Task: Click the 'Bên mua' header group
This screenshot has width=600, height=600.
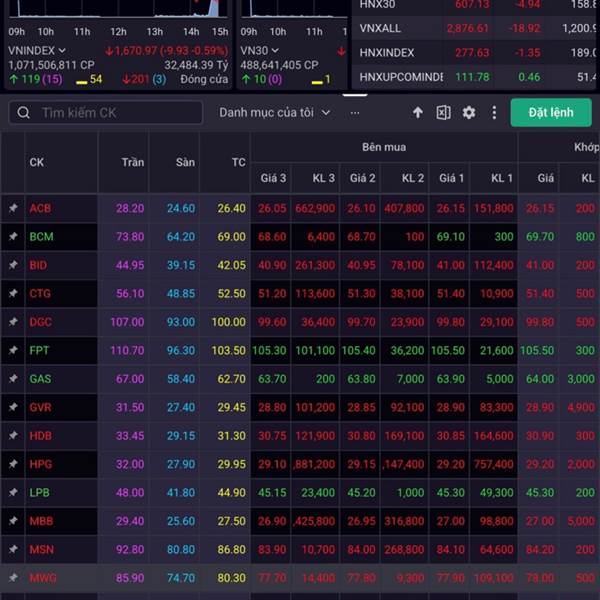Action: (384, 147)
